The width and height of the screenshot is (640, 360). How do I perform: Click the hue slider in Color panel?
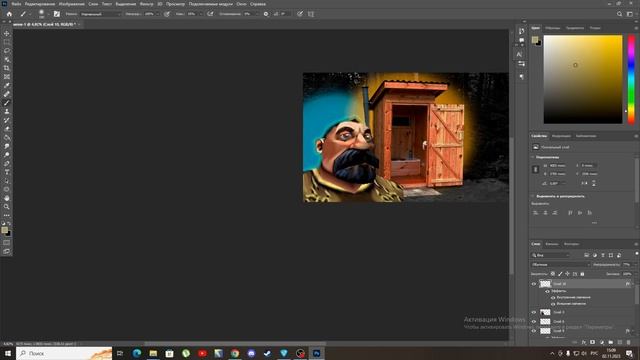click(x=631, y=79)
